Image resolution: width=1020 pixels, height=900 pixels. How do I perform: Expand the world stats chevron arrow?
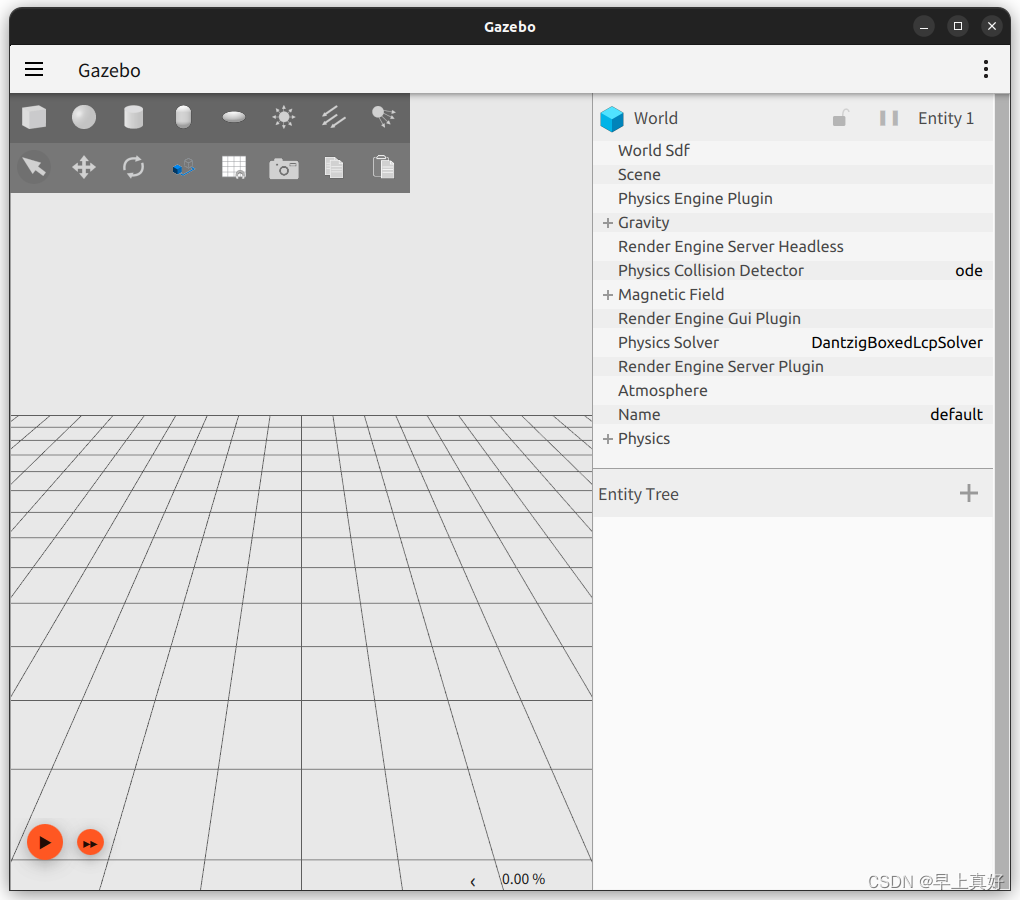pyautogui.click(x=473, y=882)
